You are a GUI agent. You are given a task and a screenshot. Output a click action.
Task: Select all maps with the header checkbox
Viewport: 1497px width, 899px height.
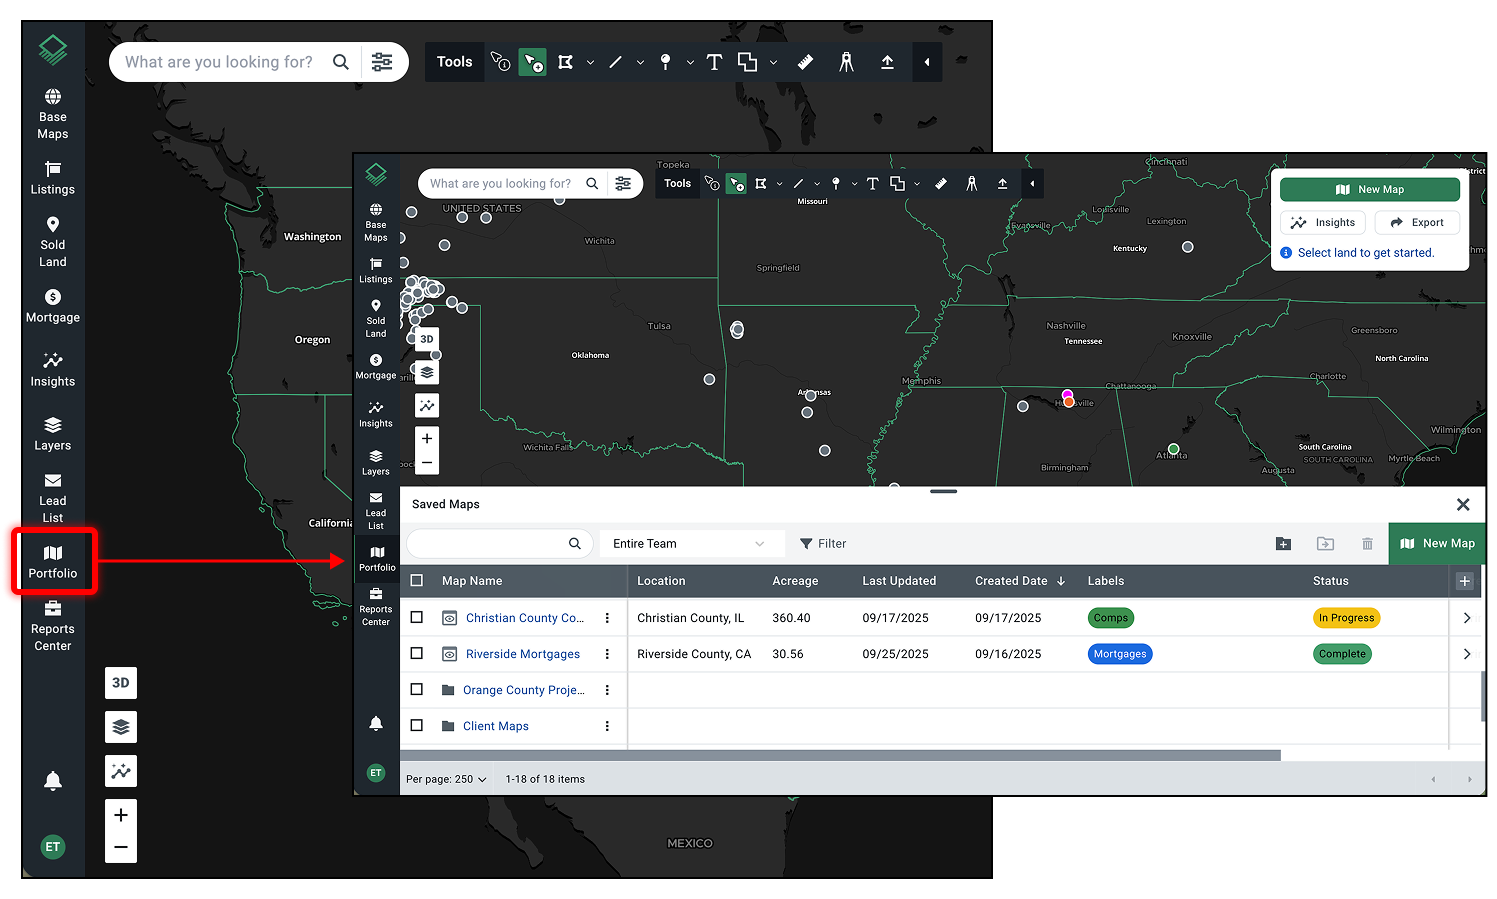pos(417,581)
